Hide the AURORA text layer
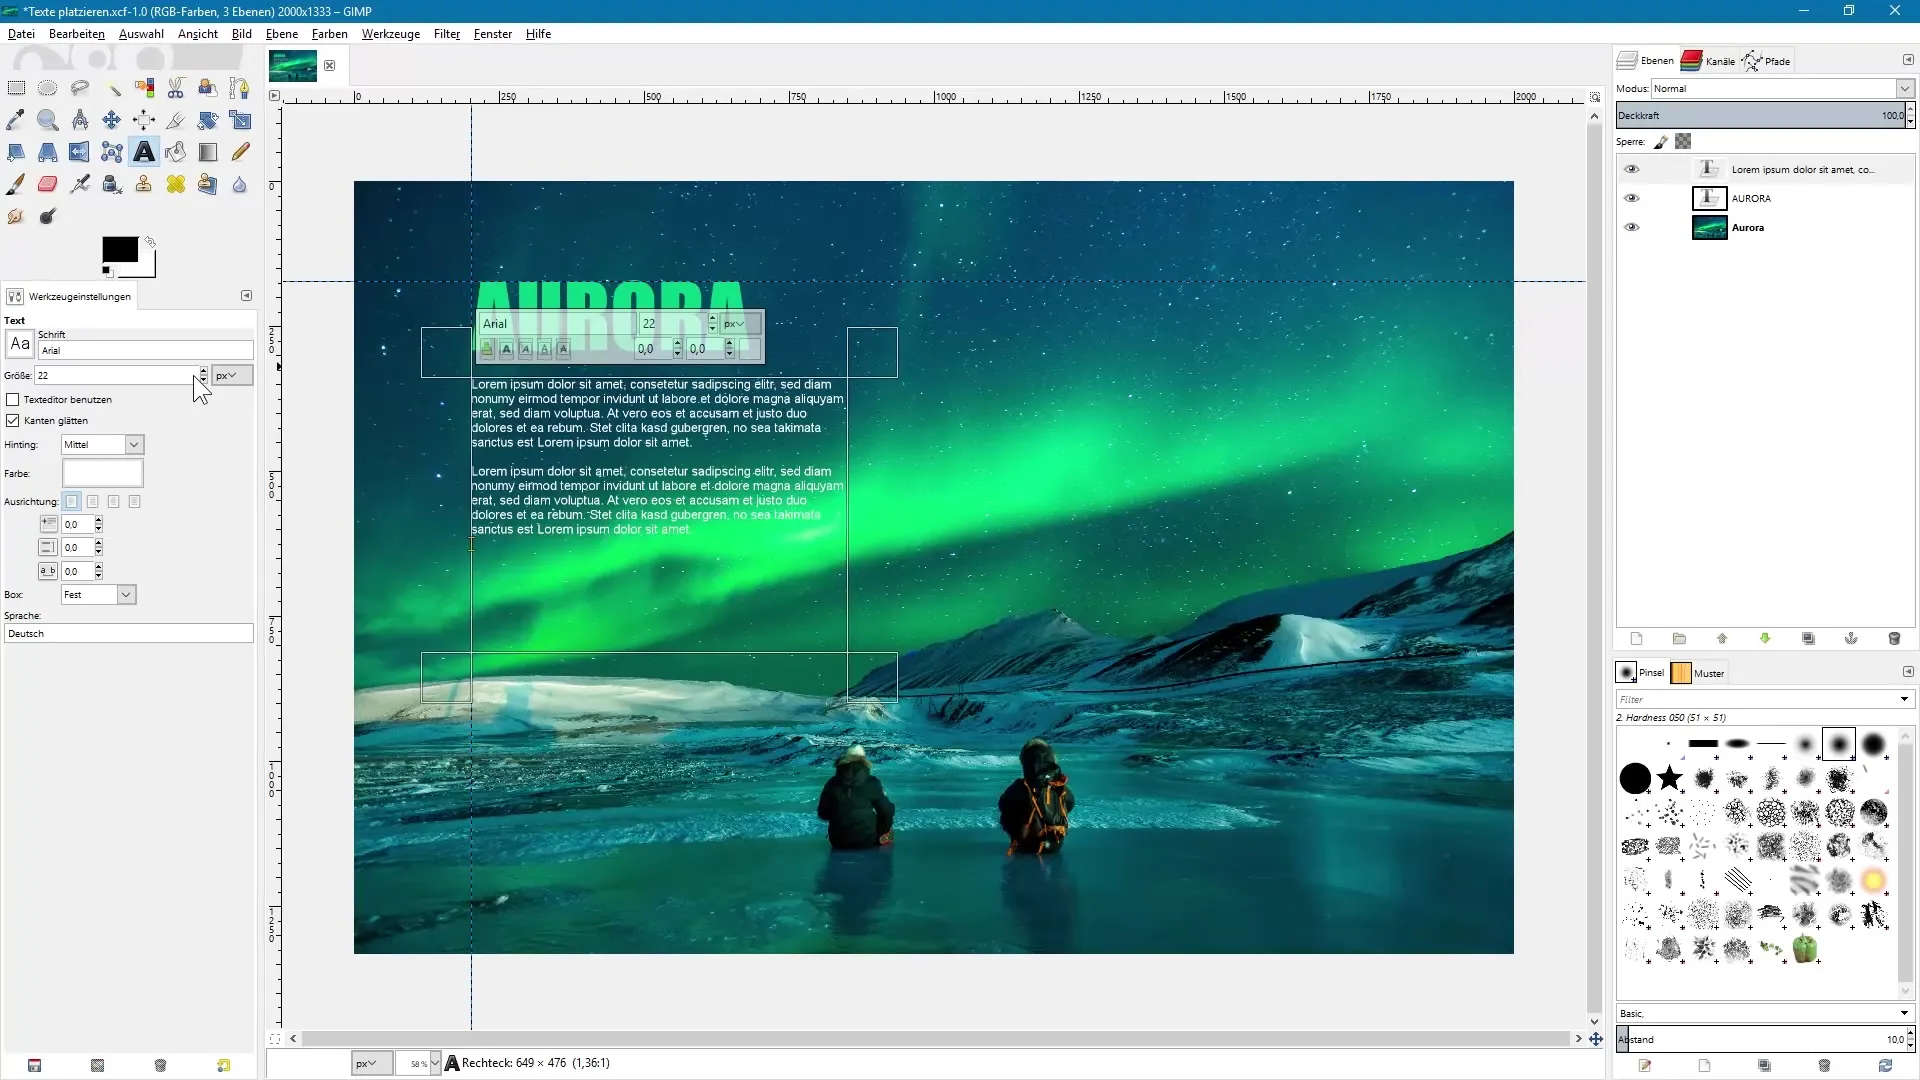The width and height of the screenshot is (1920, 1080). (x=1631, y=198)
